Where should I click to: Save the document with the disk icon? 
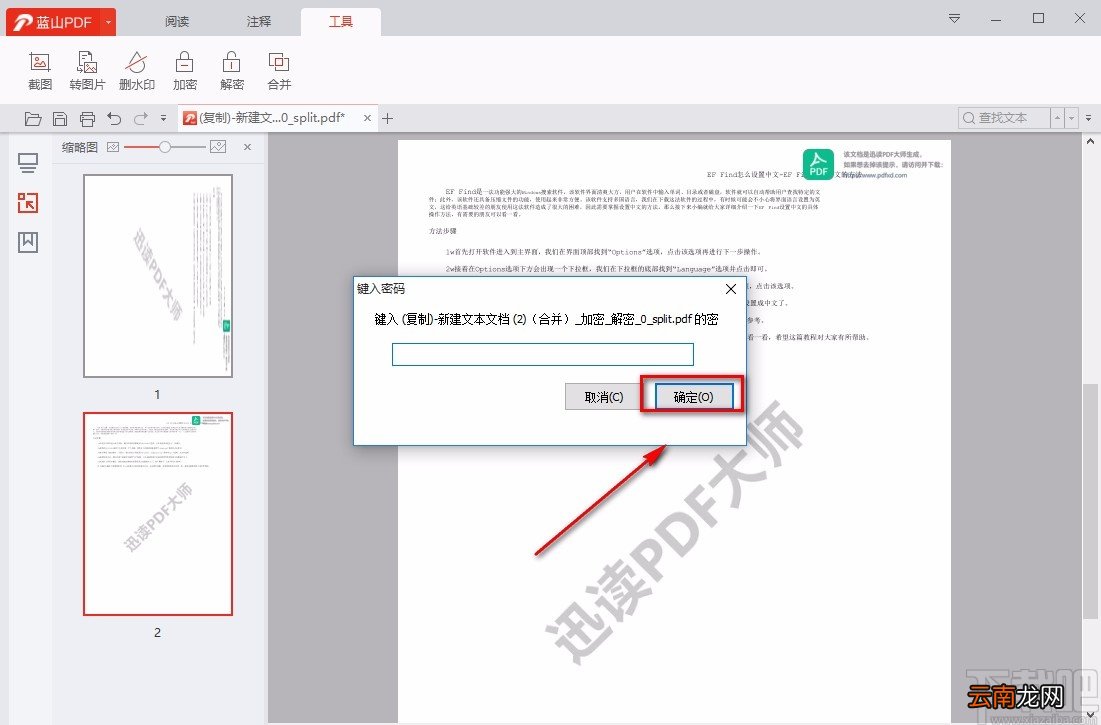tap(60, 119)
